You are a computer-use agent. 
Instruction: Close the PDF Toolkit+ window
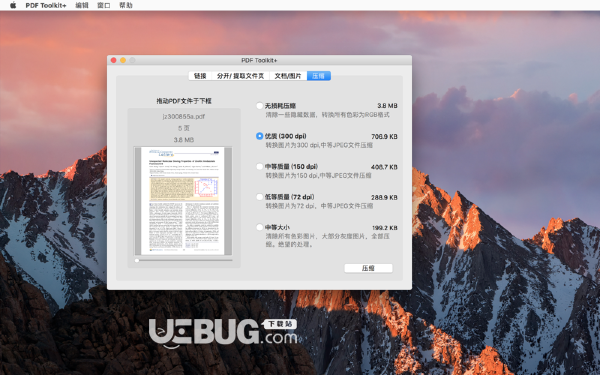click(x=114, y=60)
